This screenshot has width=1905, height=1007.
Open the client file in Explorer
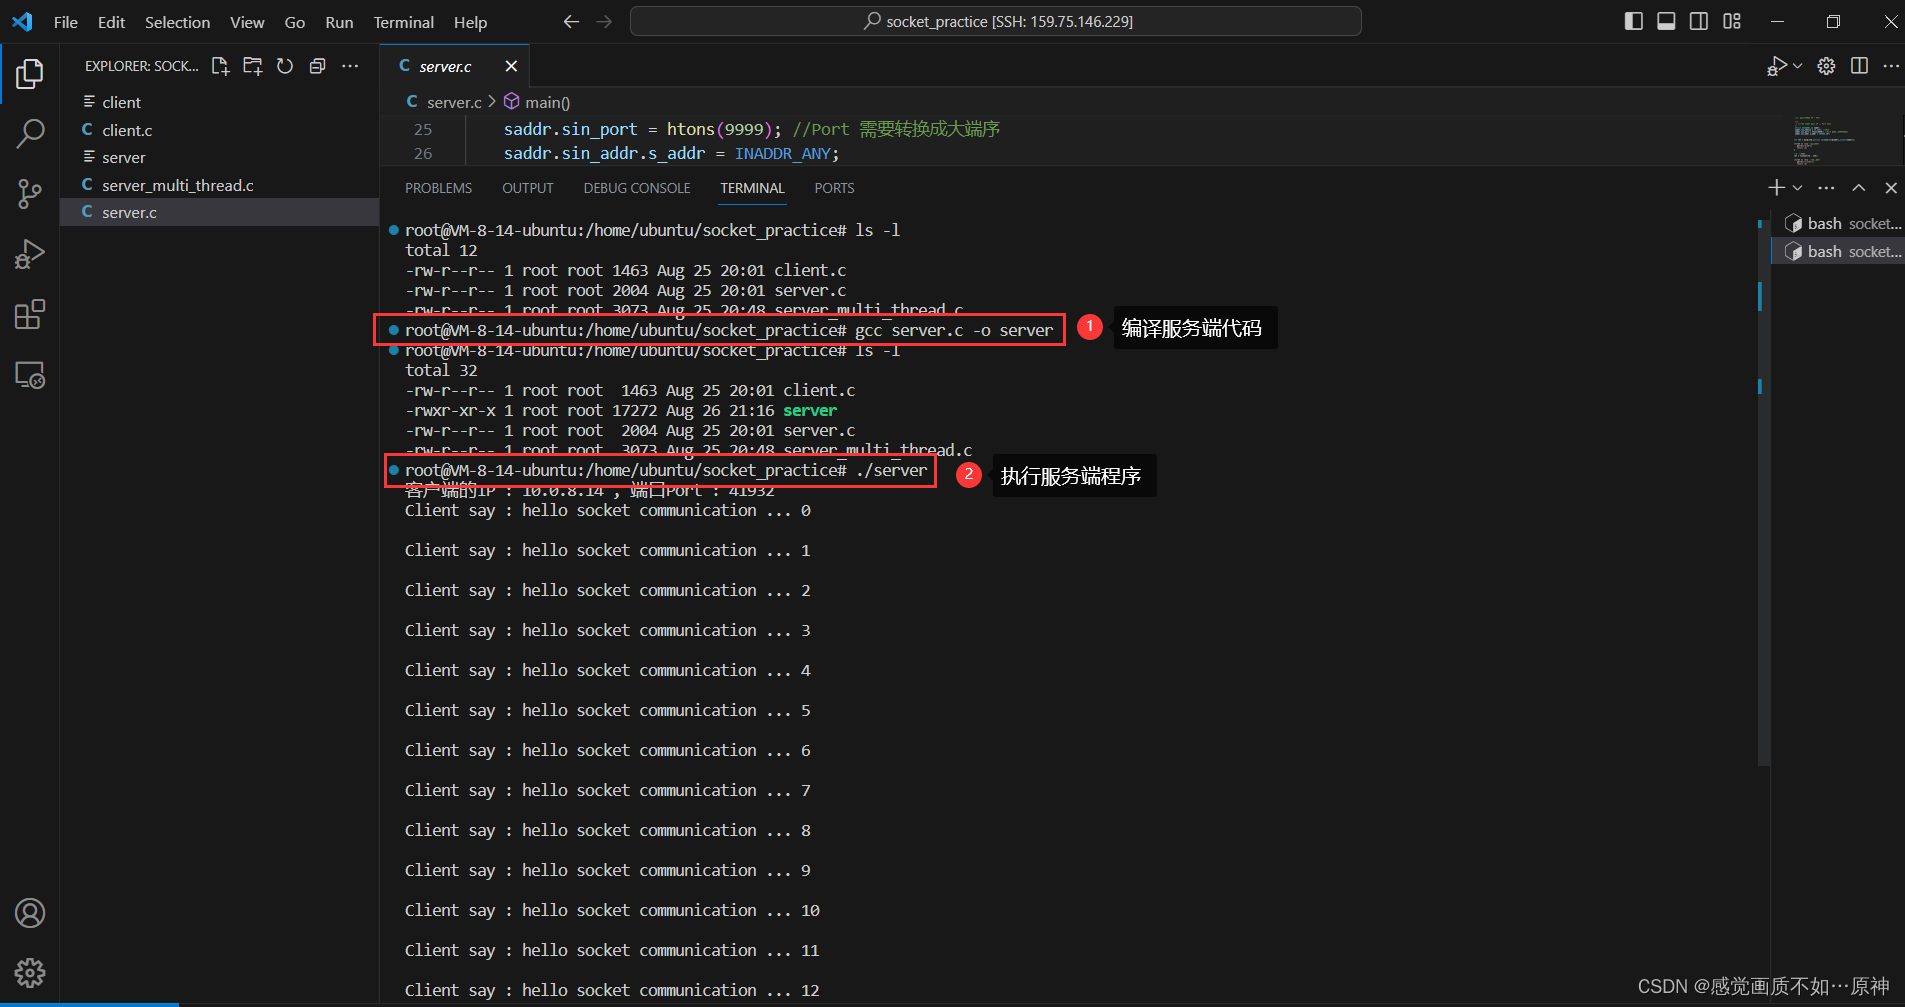pyautogui.click(x=220, y=102)
